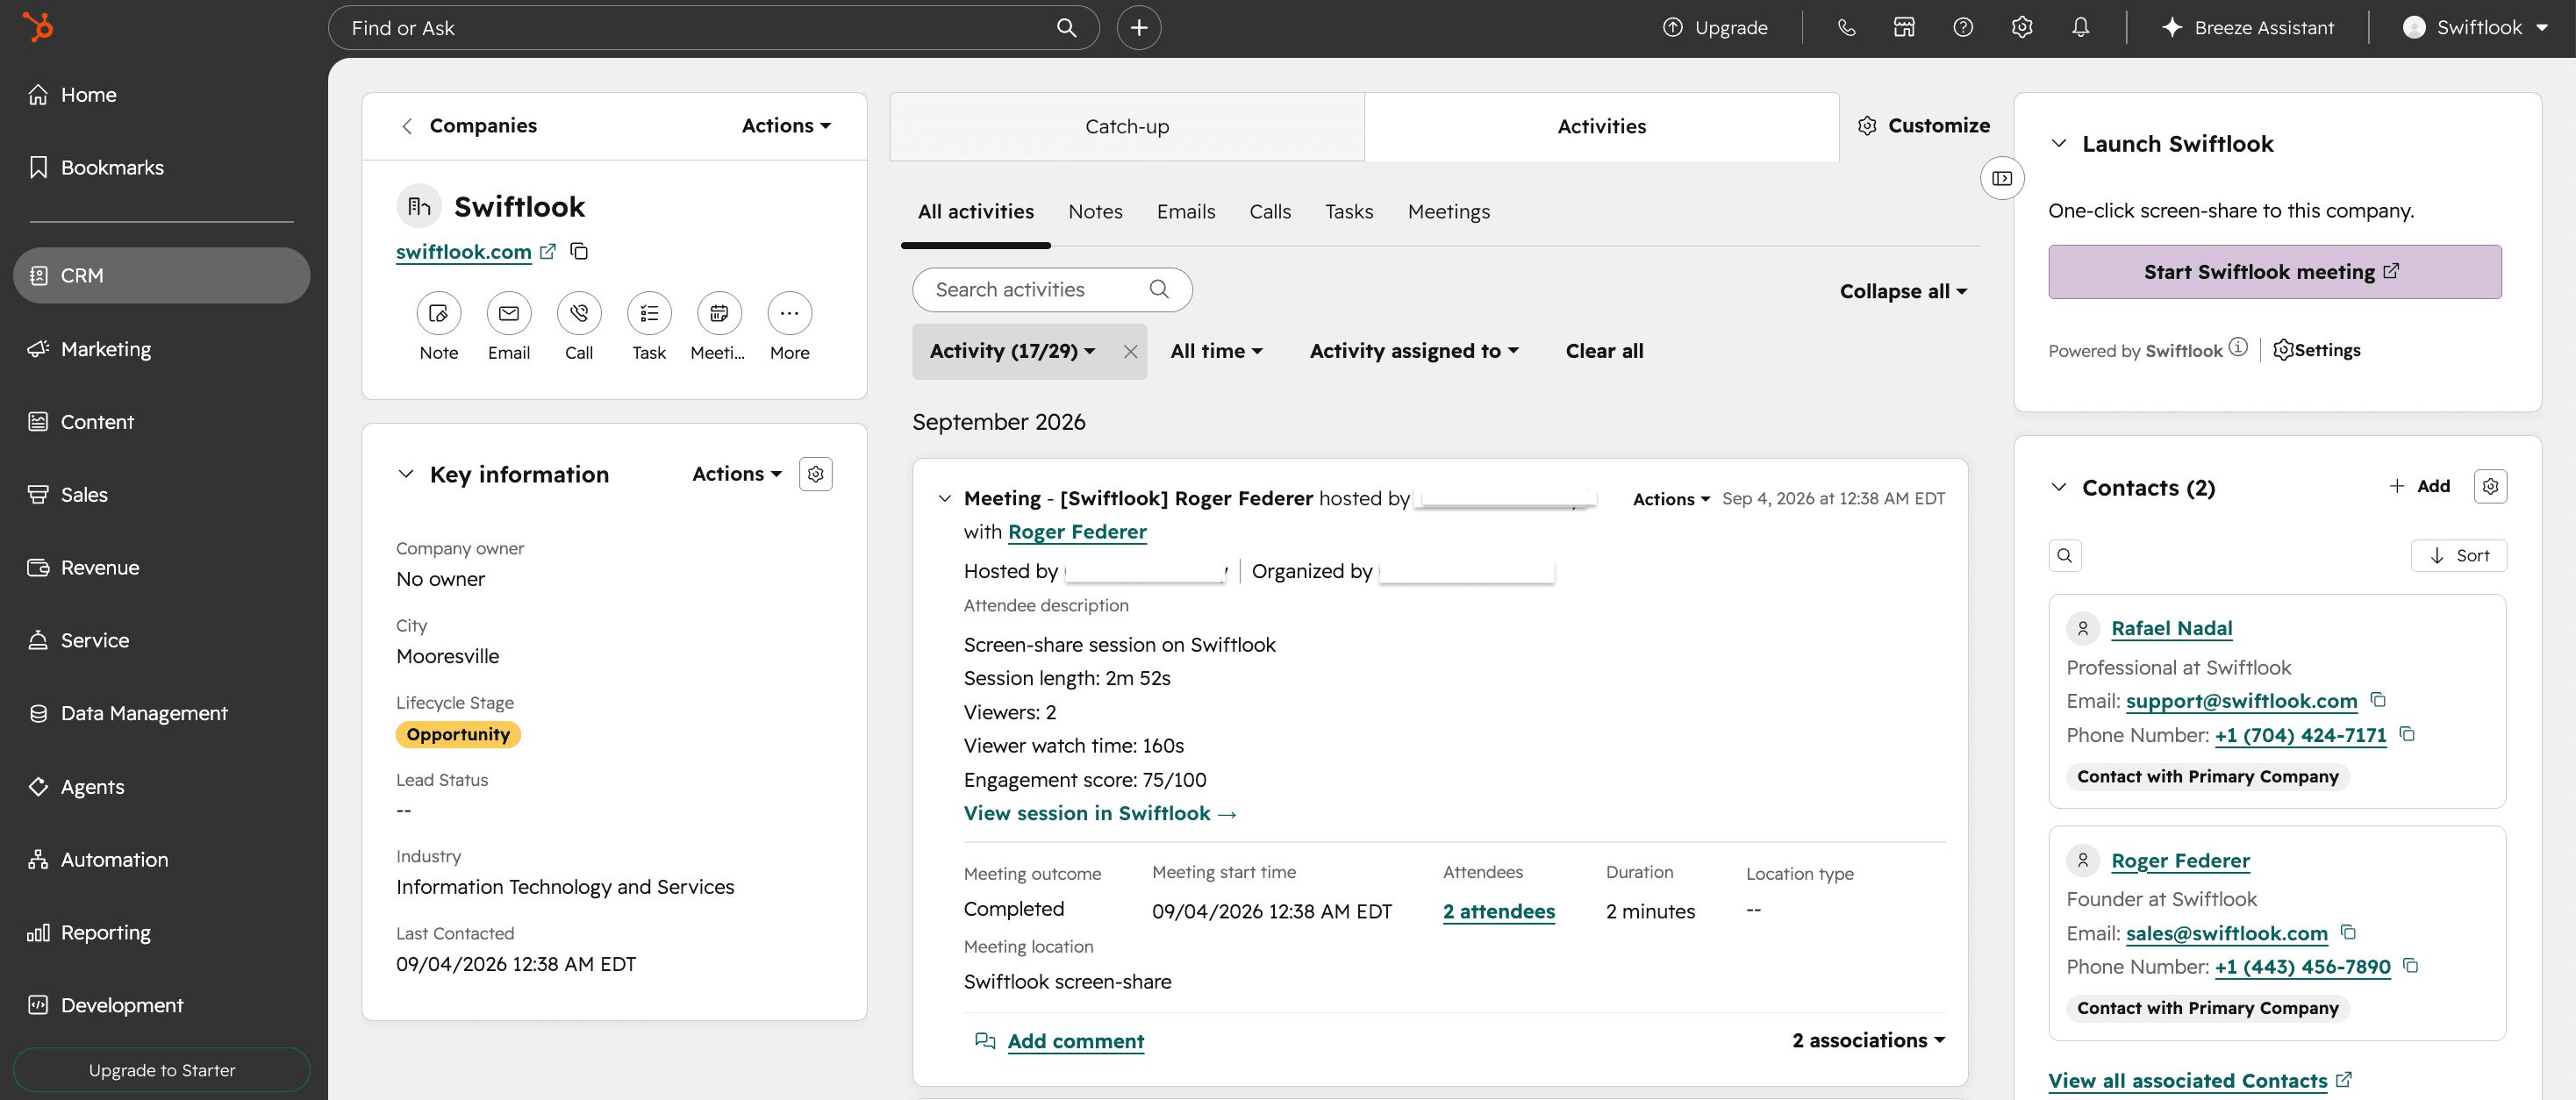Open Rafael Nadal contact record
Viewport: 2576px width, 1100px height.
(x=2171, y=628)
